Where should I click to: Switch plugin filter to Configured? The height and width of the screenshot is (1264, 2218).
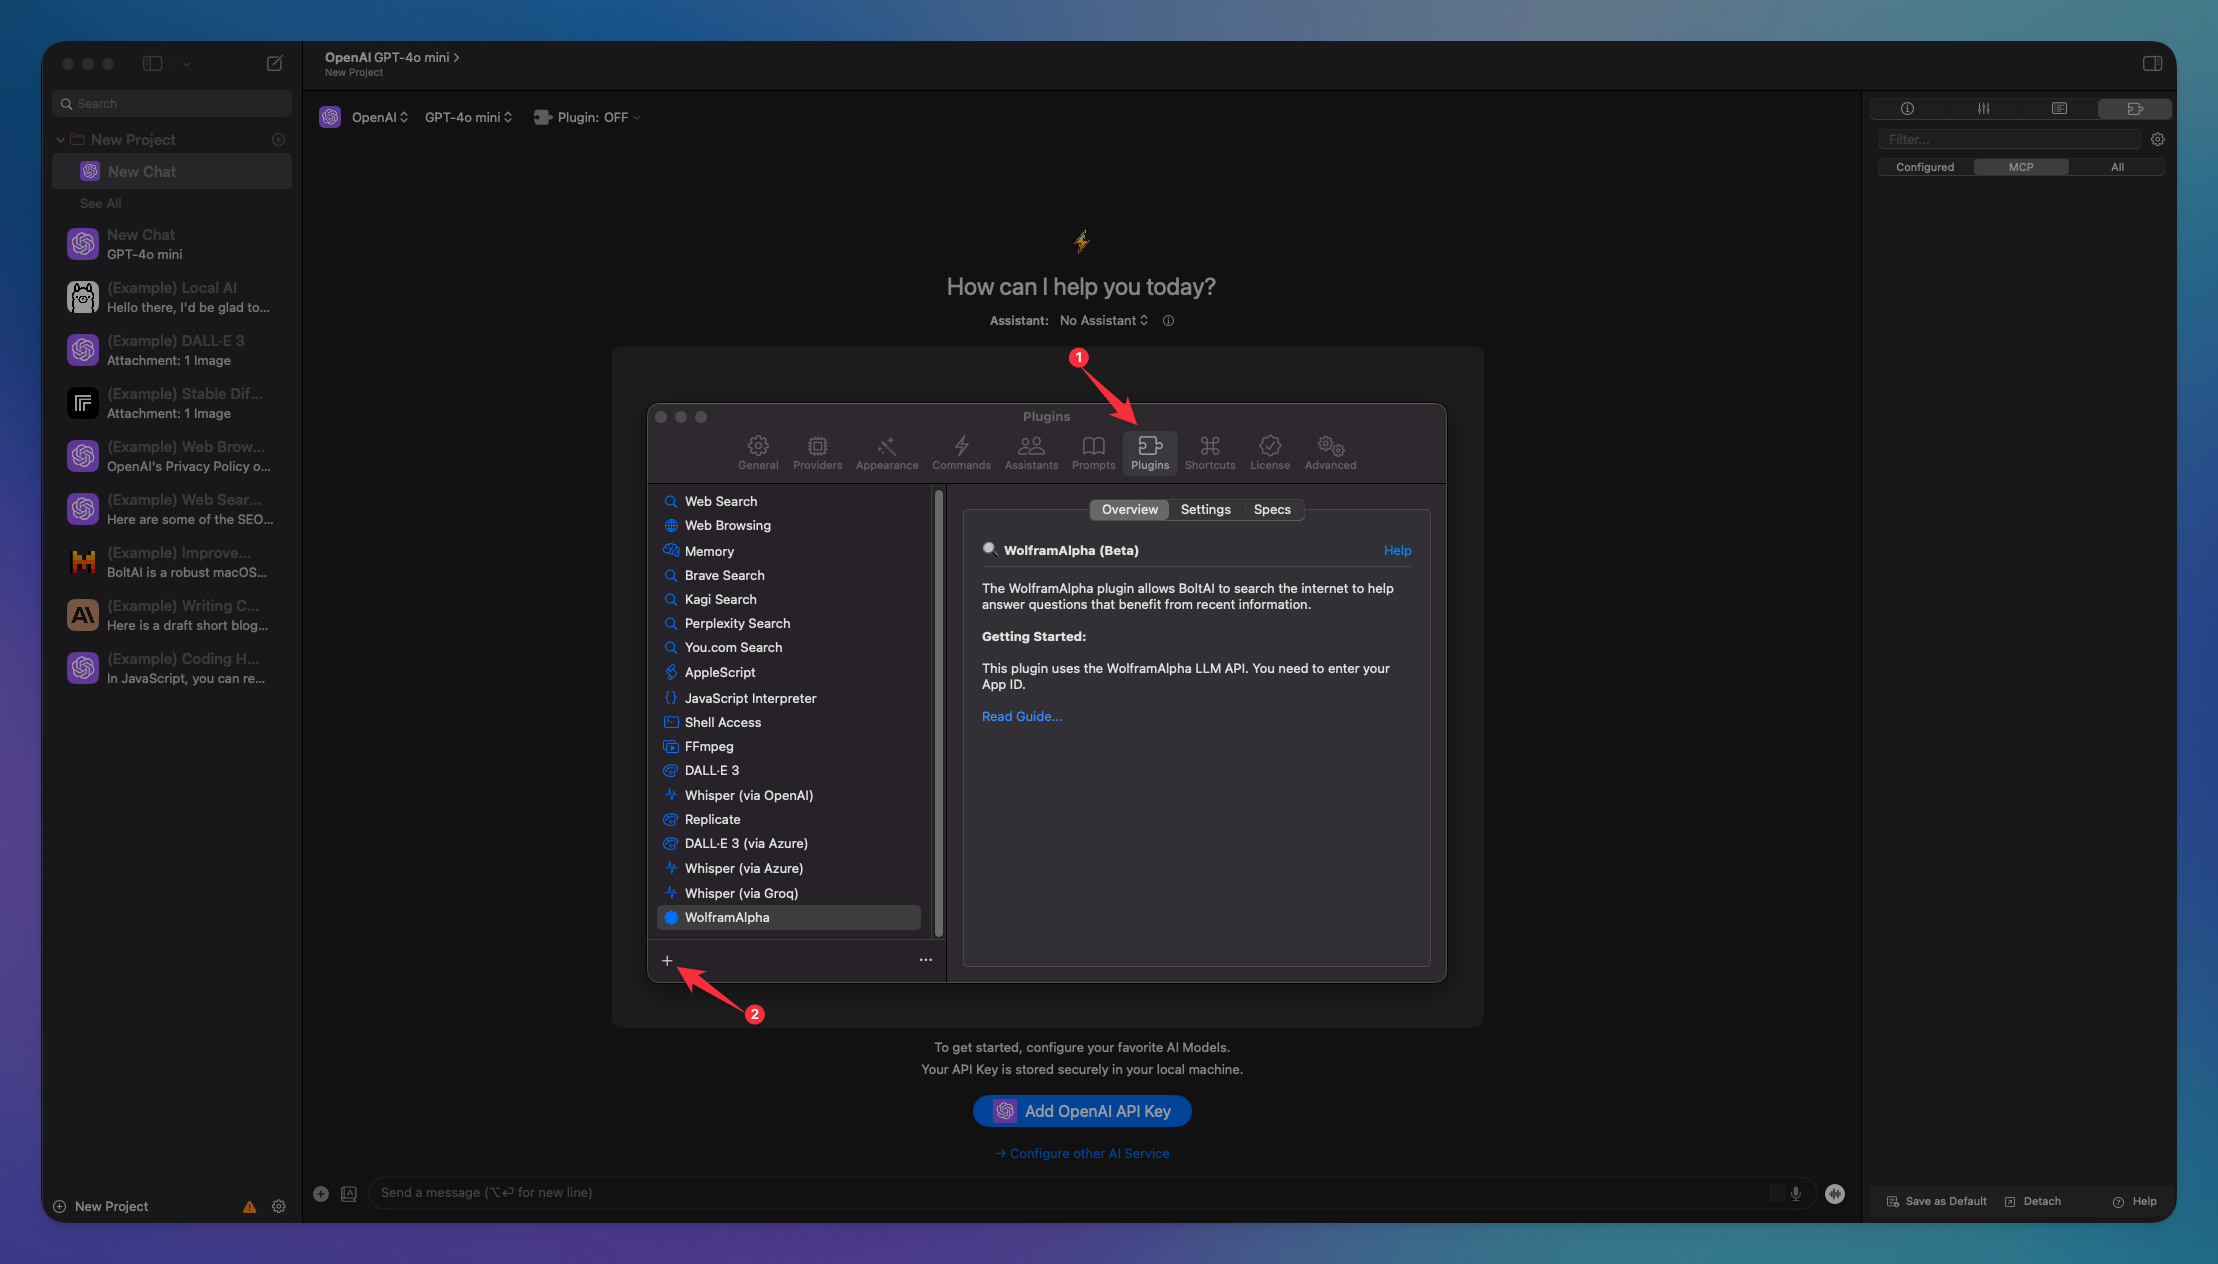pyautogui.click(x=1923, y=166)
